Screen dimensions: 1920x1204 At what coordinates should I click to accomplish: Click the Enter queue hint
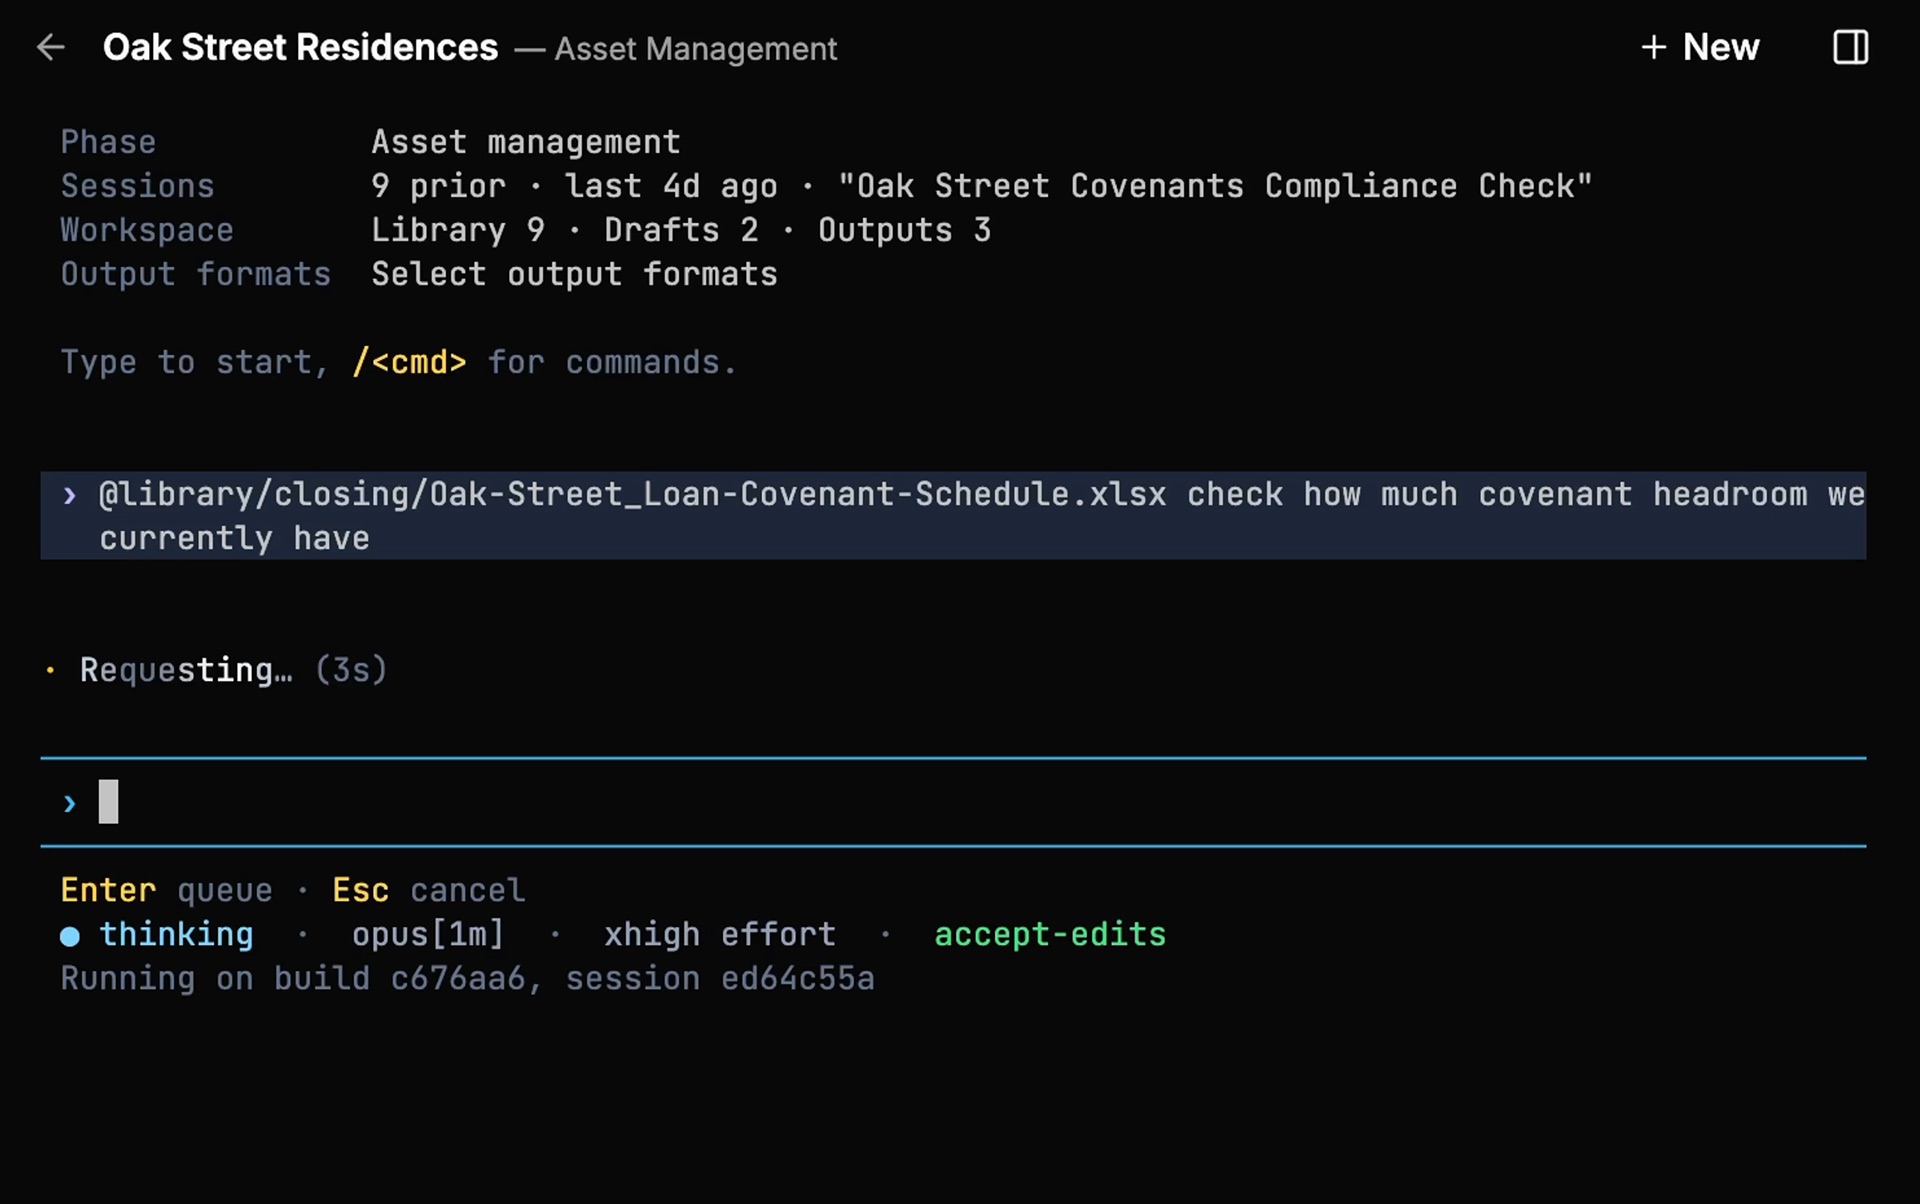click(166, 890)
